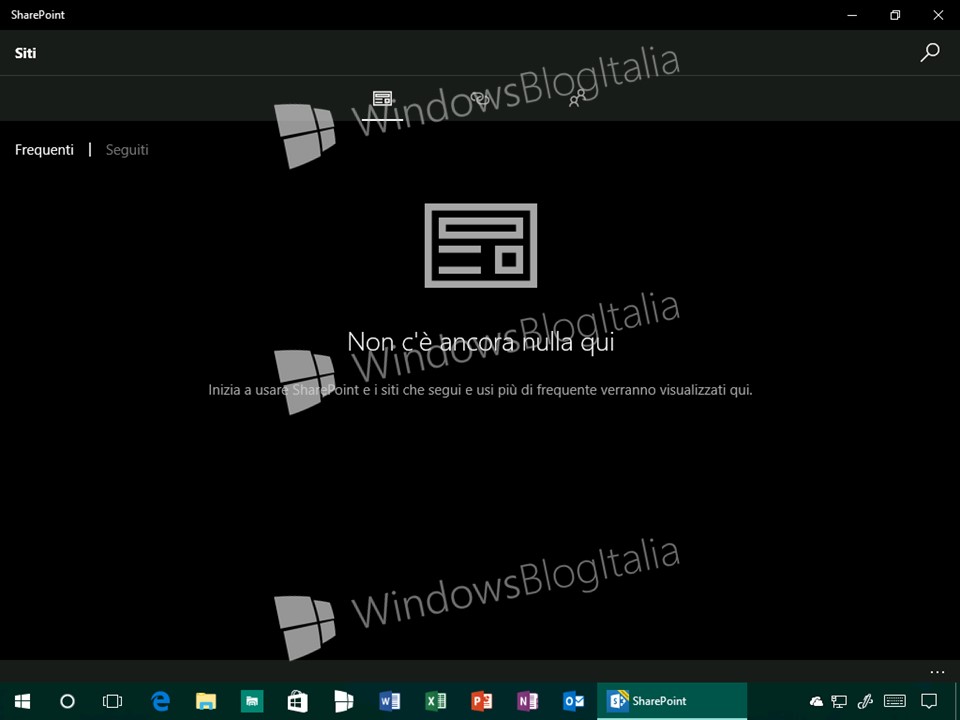Close the SharePoint window

tap(938, 15)
